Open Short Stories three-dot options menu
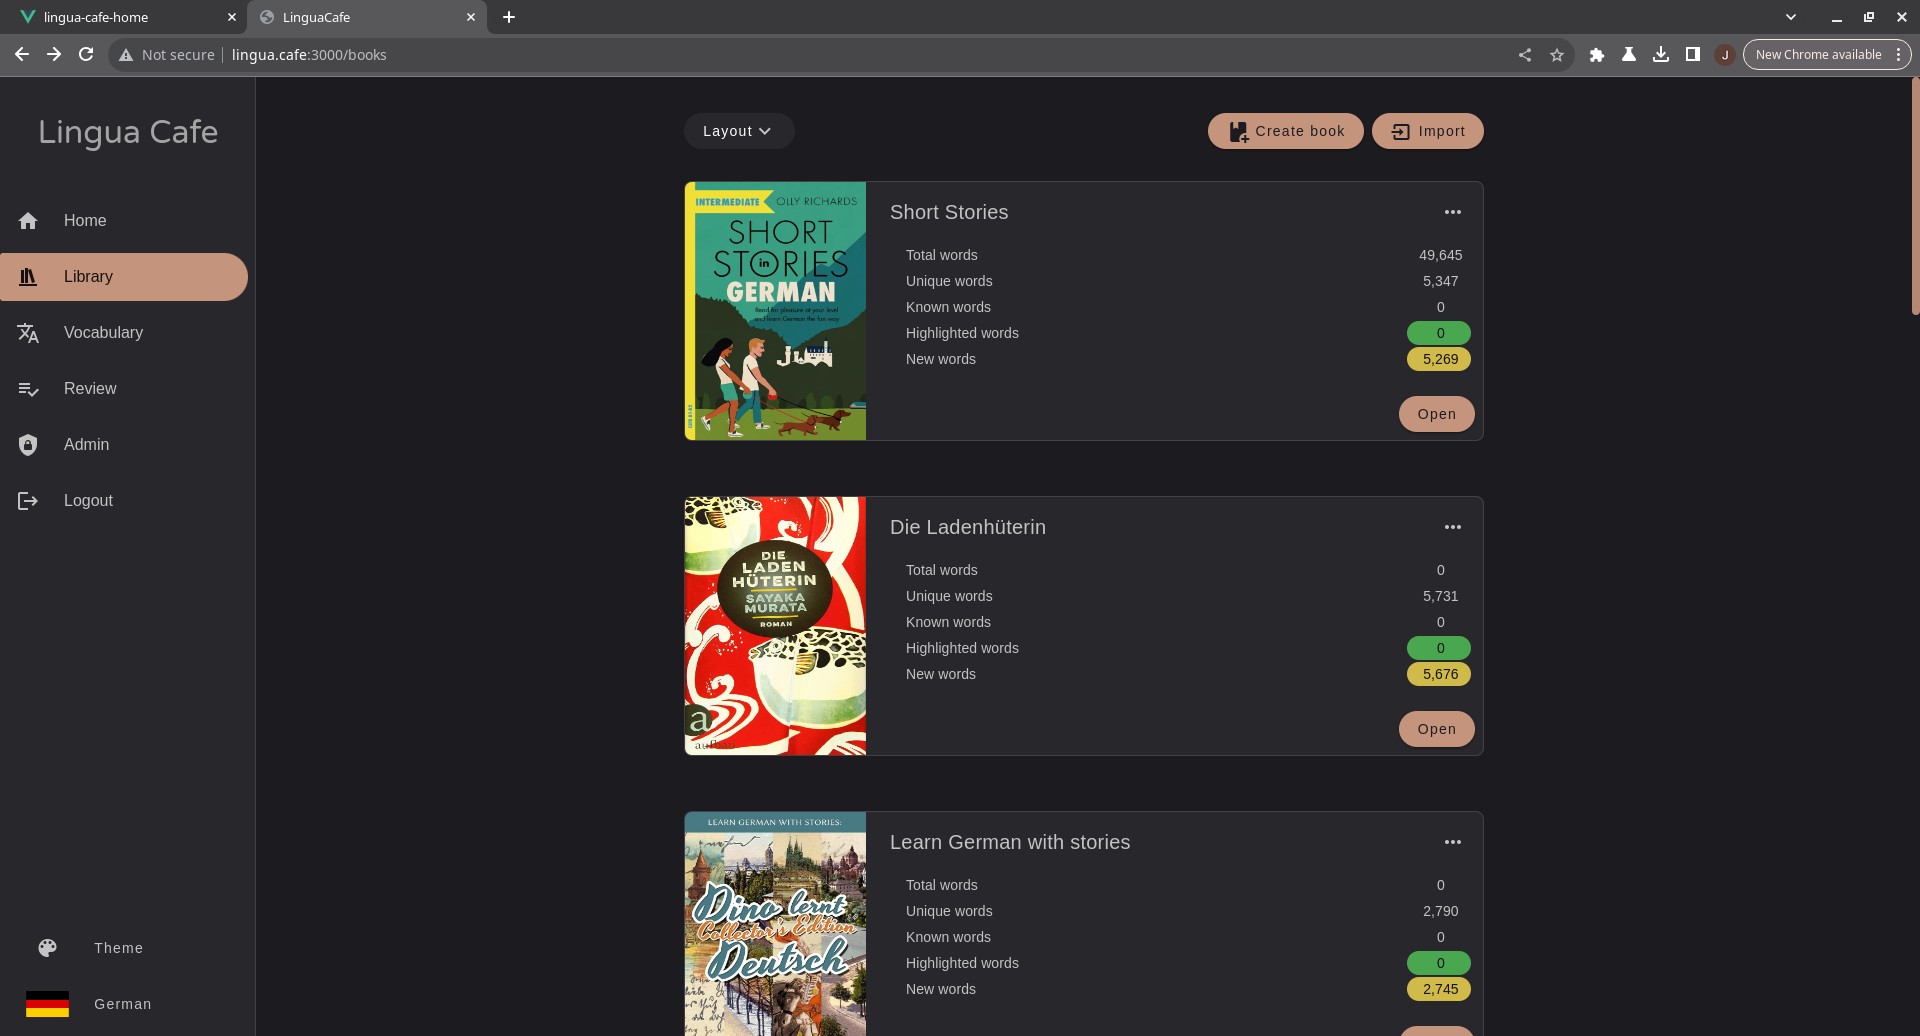Viewport: 1920px width, 1036px height. tap(1453, 212)
